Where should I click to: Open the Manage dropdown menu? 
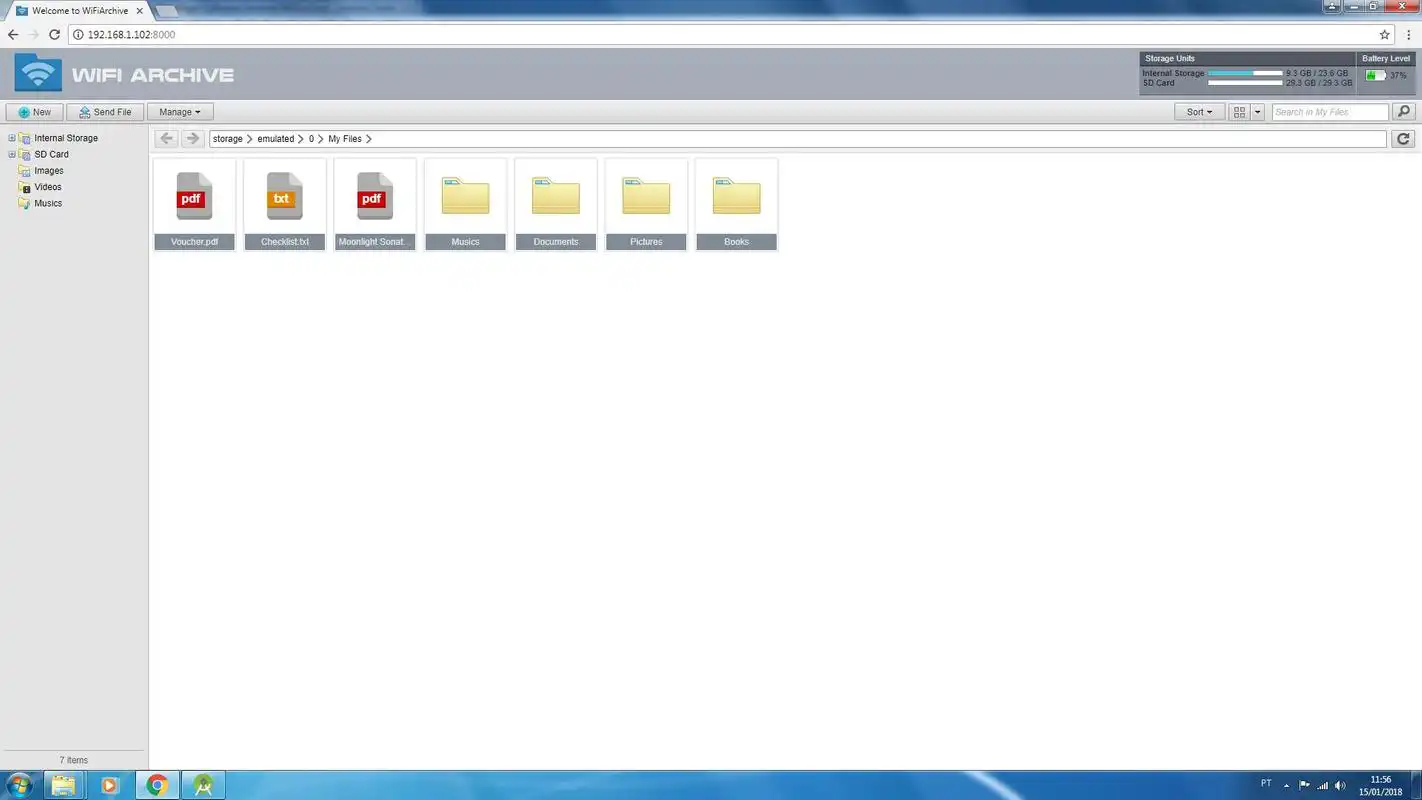pos(180,112)
